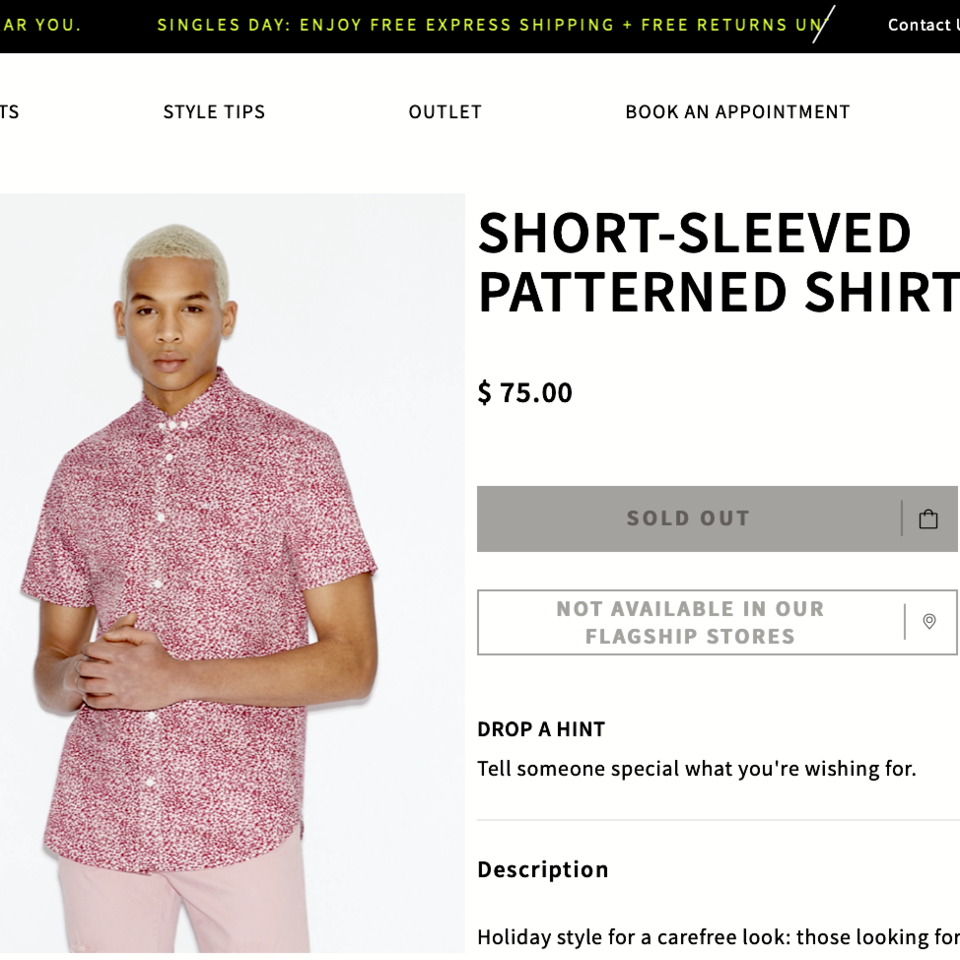Image resolution: width=960 pixels, height=960 pixels.
Task: Select the Drop a Hint heading
Action: (541, 729)
